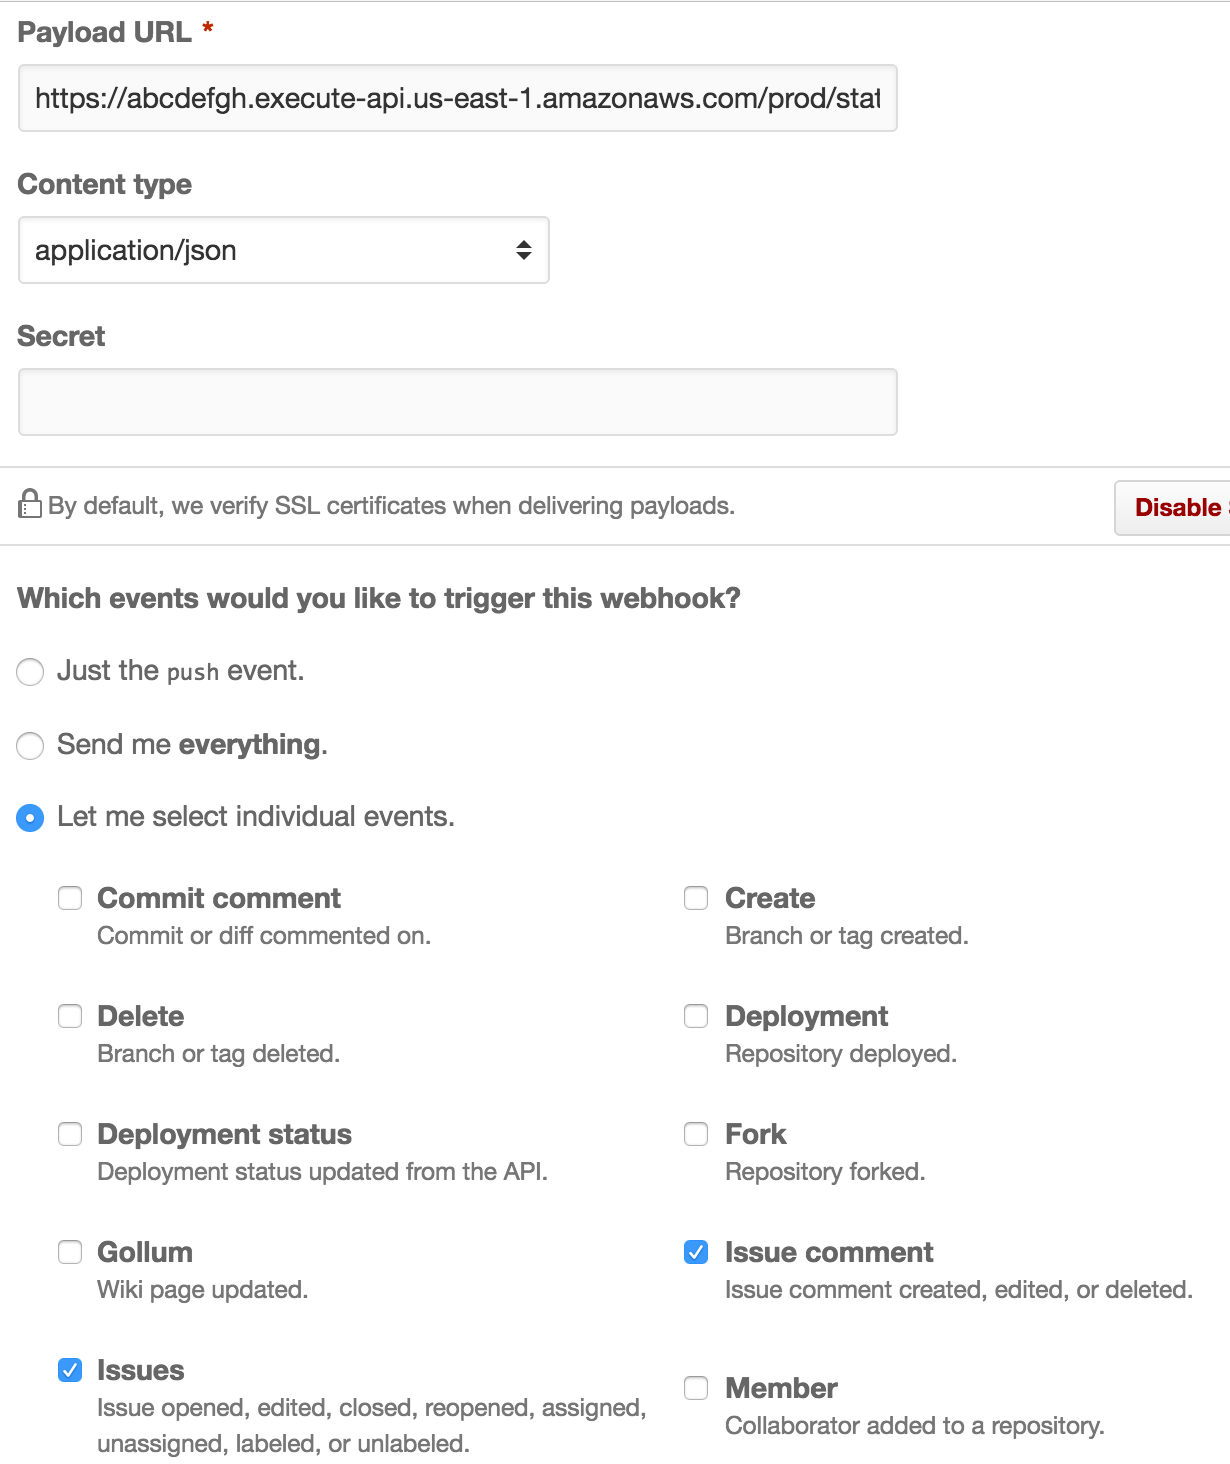The width and height of the screenshot is (1230, 1464).
Task: Focus the Secret input field
Action: (x=458, y=402)
